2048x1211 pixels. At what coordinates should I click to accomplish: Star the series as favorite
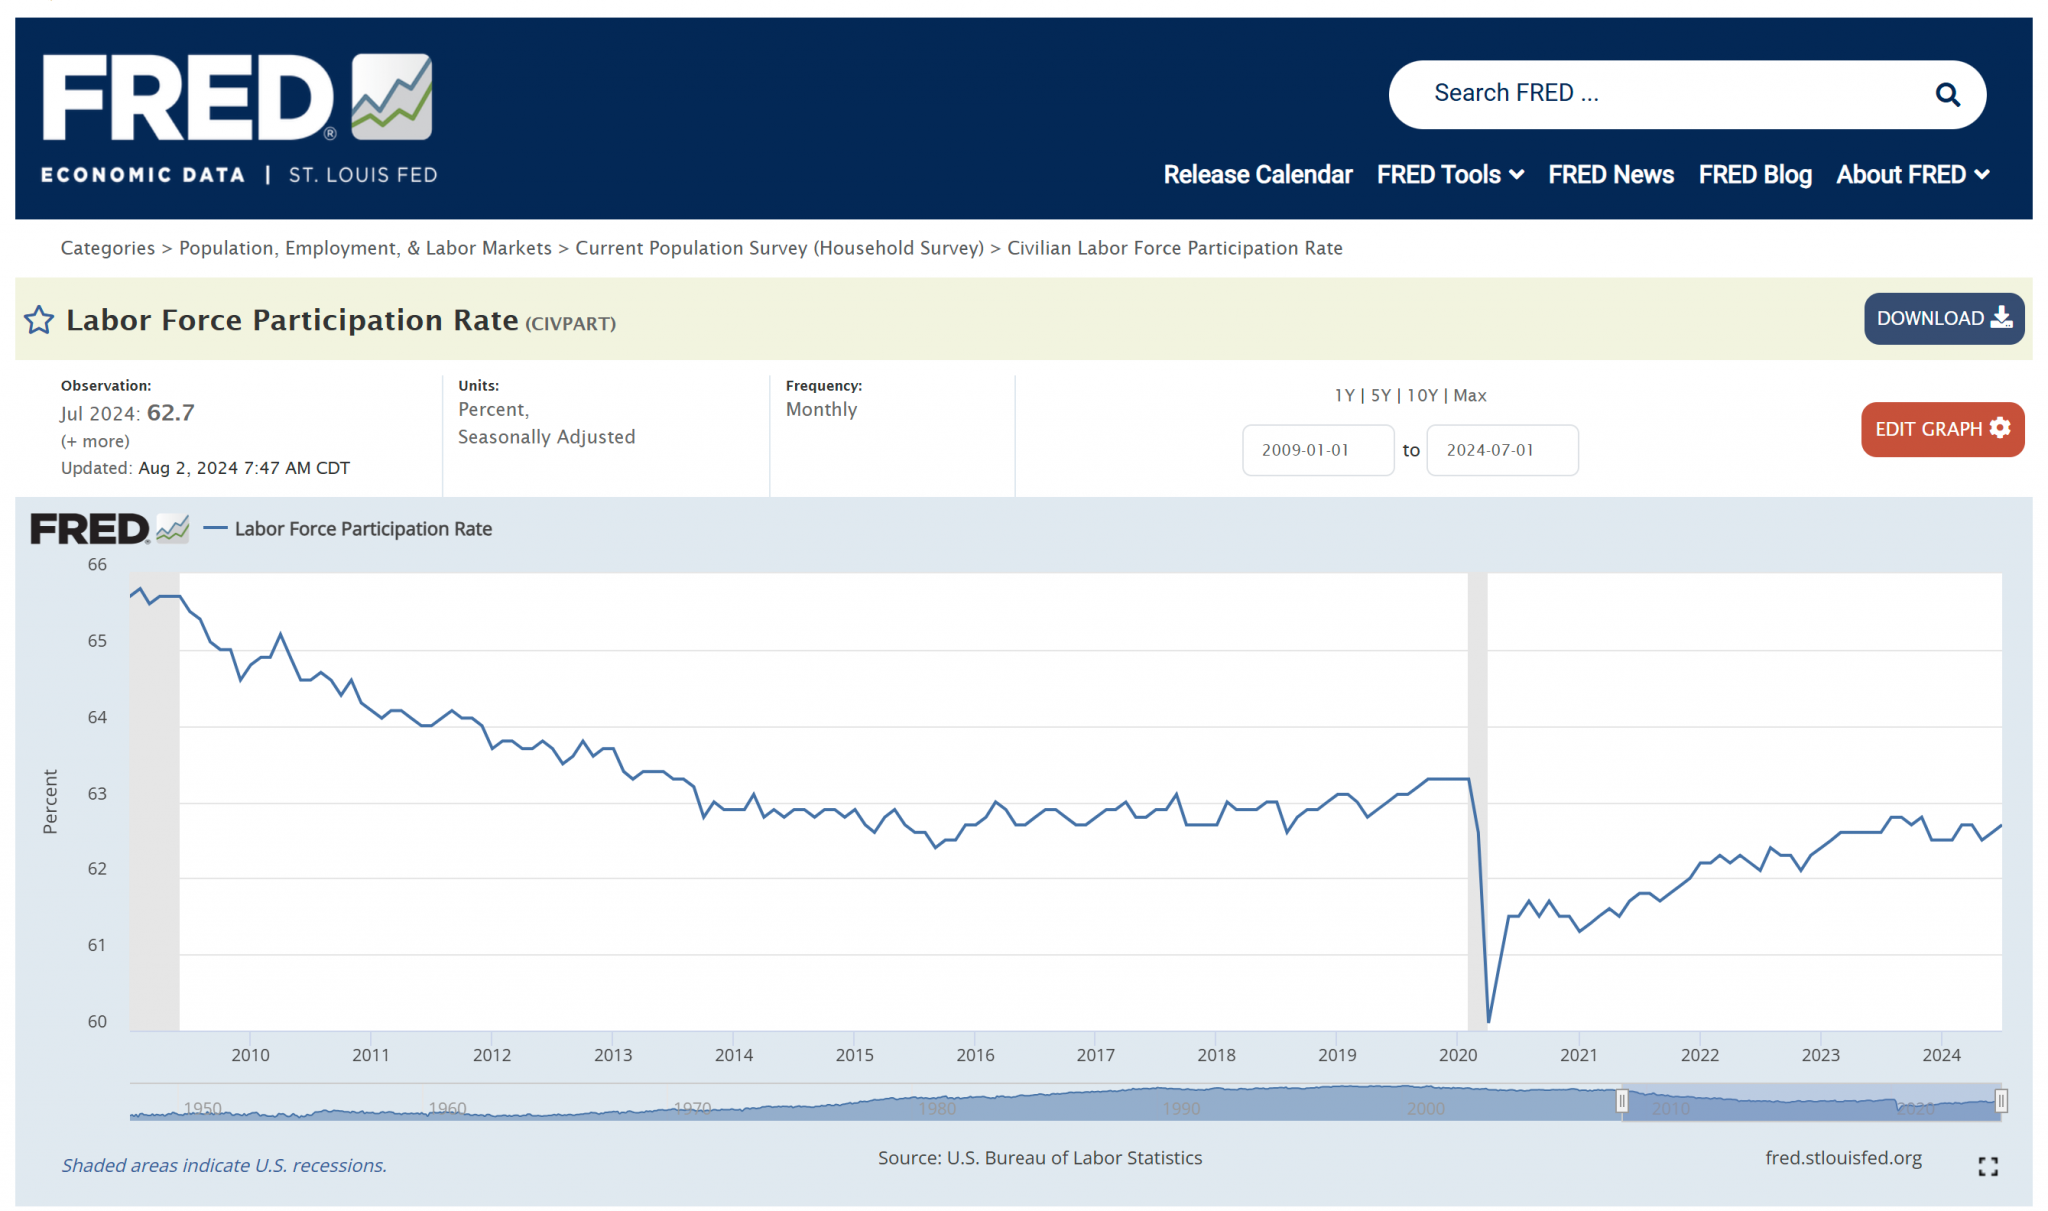coord(39,320)
